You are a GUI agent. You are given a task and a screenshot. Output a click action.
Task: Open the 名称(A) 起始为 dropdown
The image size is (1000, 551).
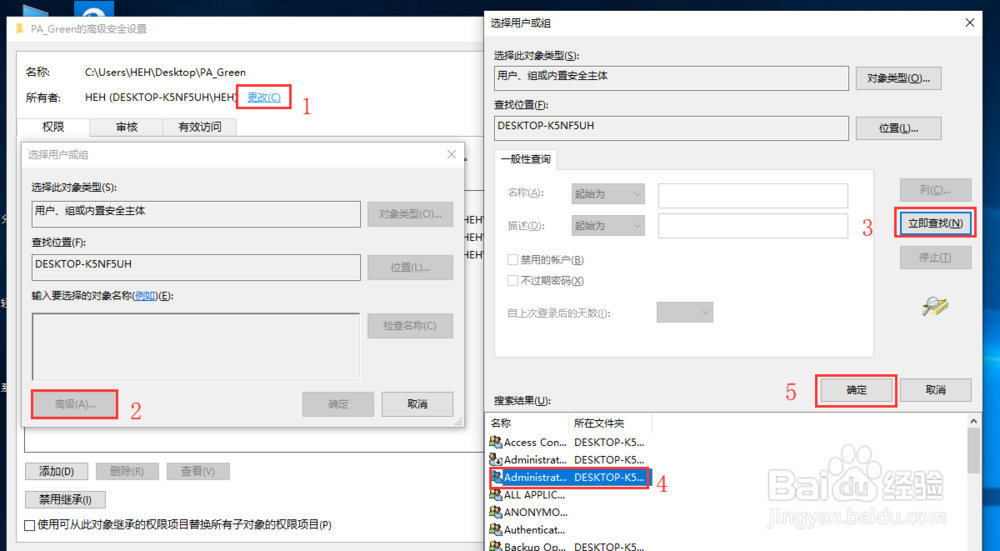(608, 194)
